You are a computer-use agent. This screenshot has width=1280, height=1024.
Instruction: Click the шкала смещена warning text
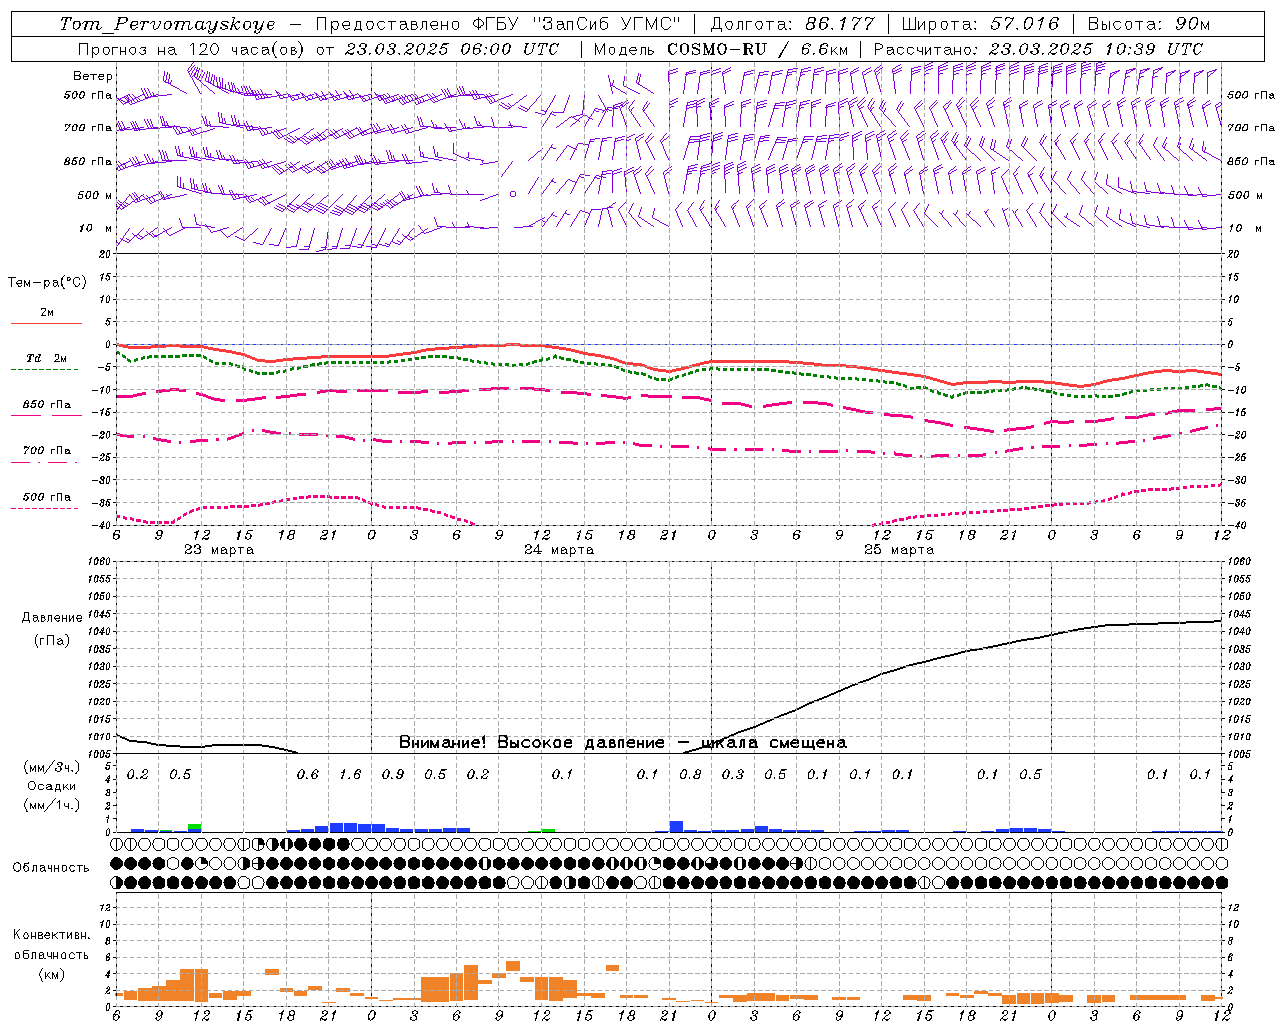point(774,743)
